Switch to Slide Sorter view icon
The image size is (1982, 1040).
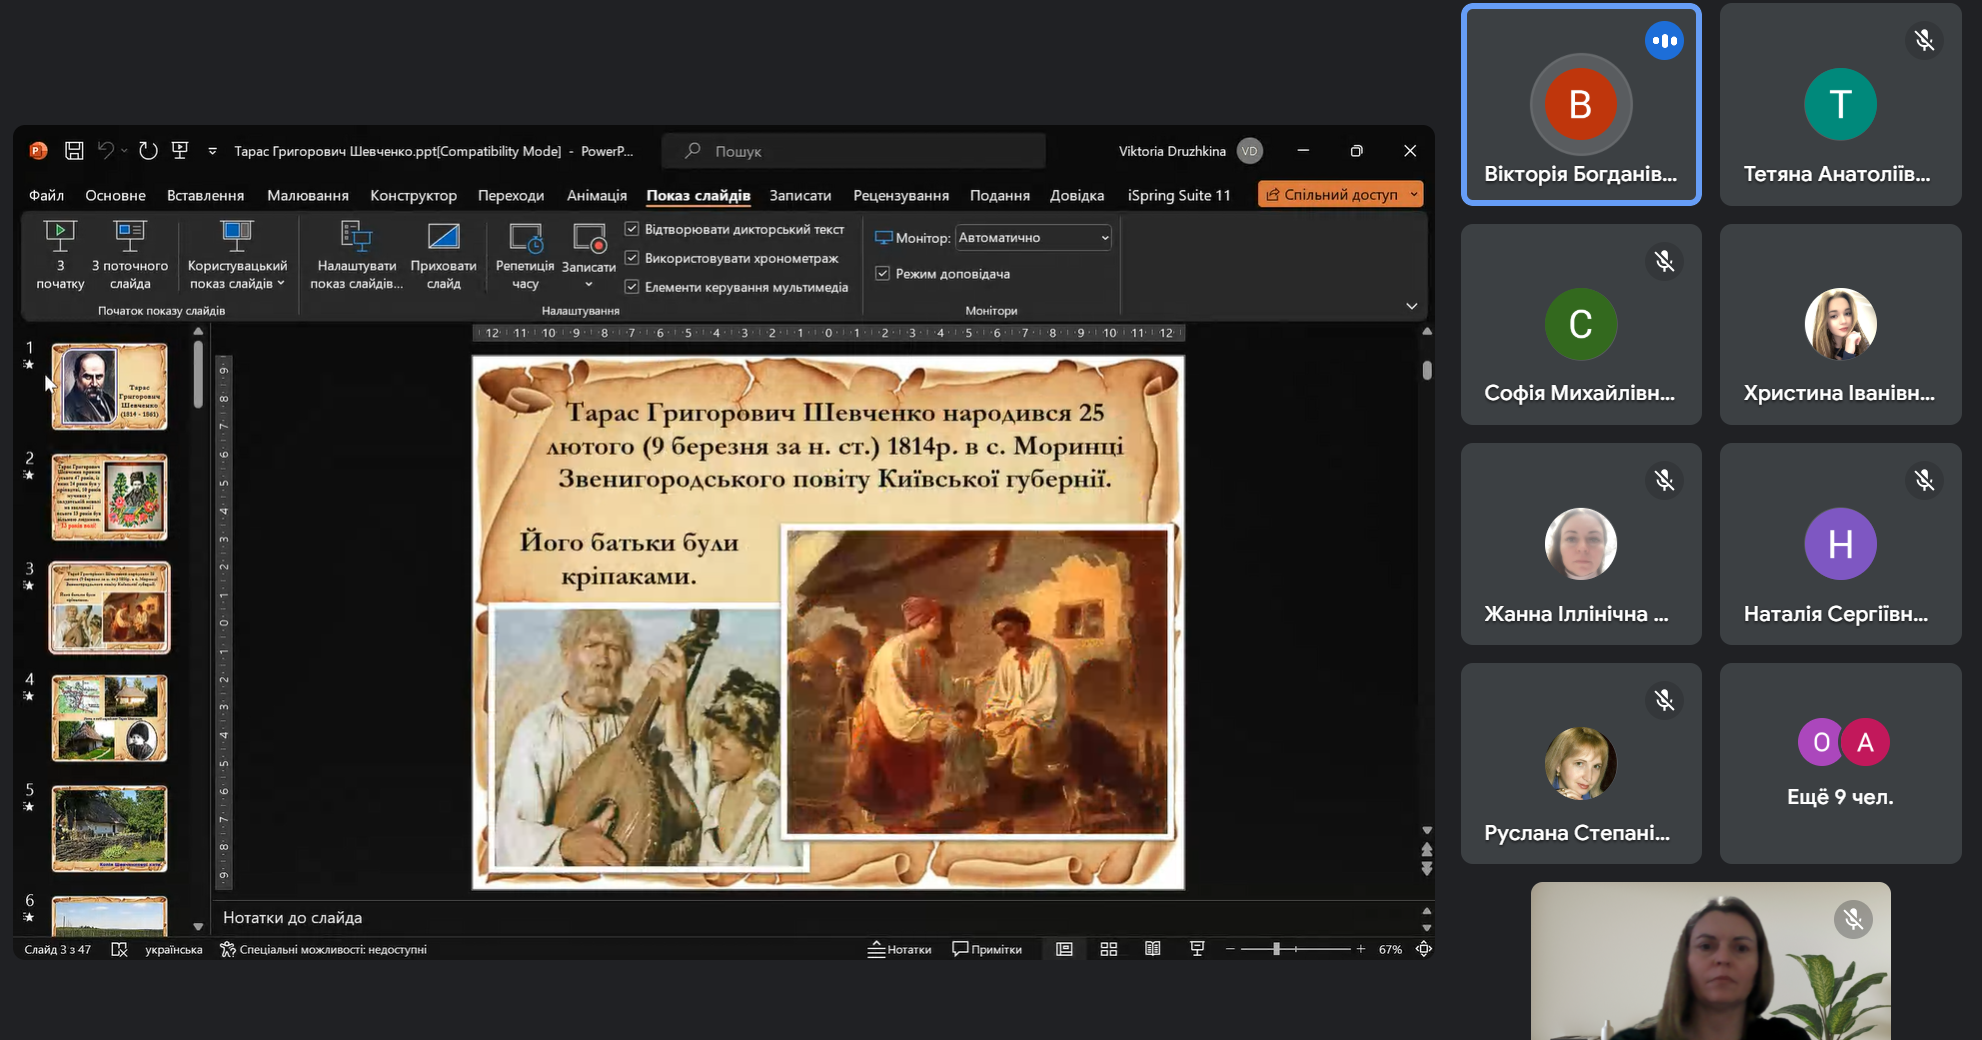(x=1109, y=949)
